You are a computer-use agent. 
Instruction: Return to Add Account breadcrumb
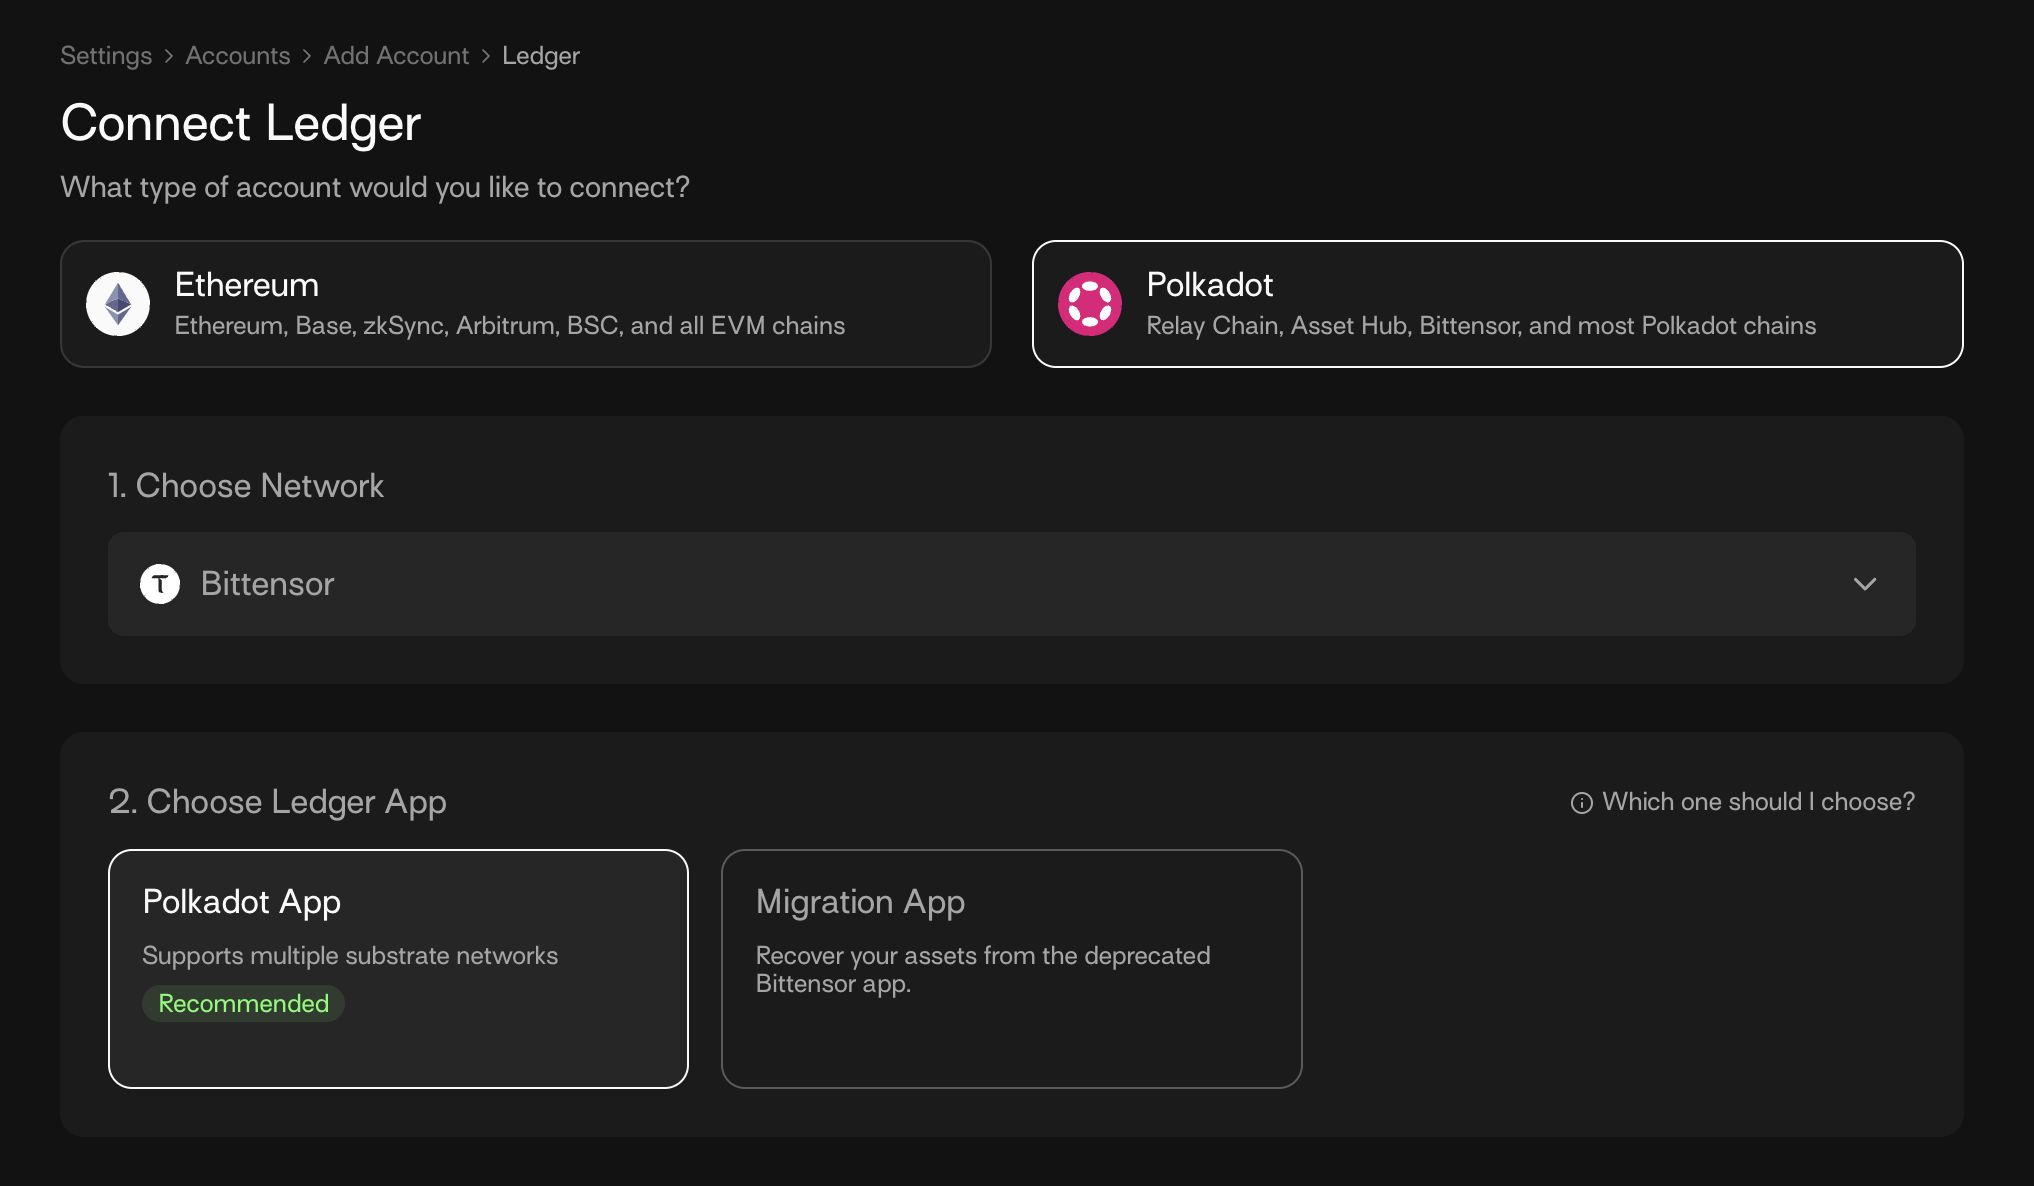click(x=396, y=56)
